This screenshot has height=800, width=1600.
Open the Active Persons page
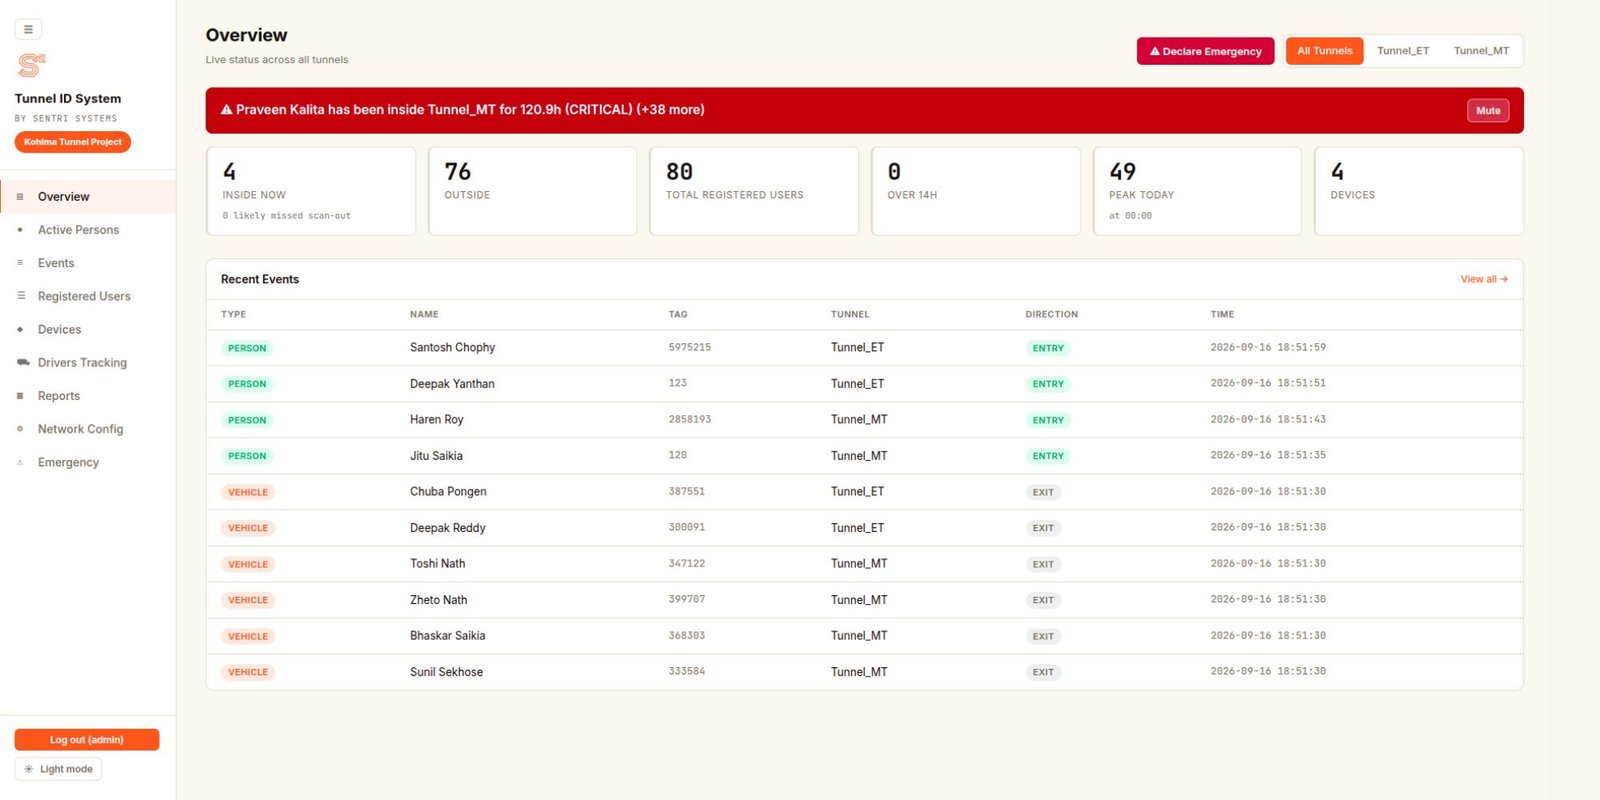pos(88,230)
